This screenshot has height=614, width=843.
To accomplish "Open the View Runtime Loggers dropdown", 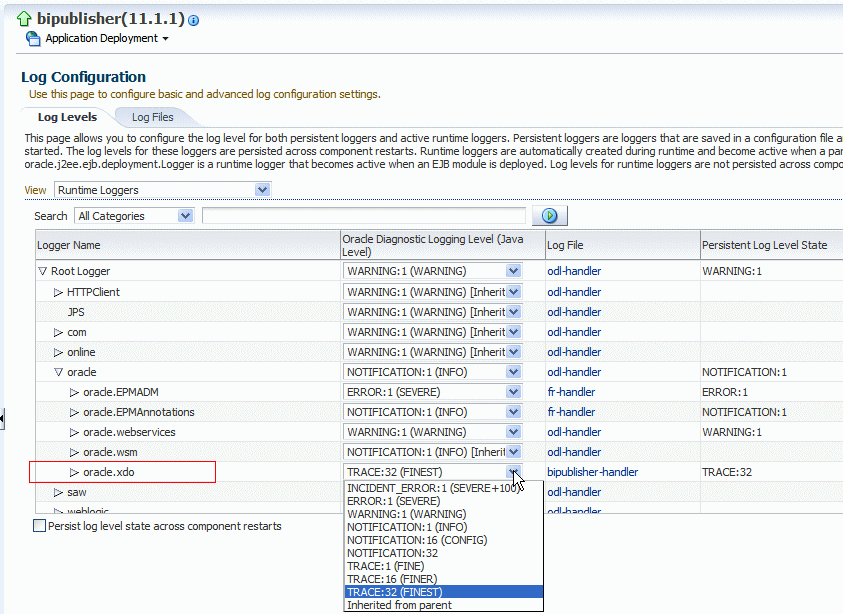I will click(x=162, y=190).
